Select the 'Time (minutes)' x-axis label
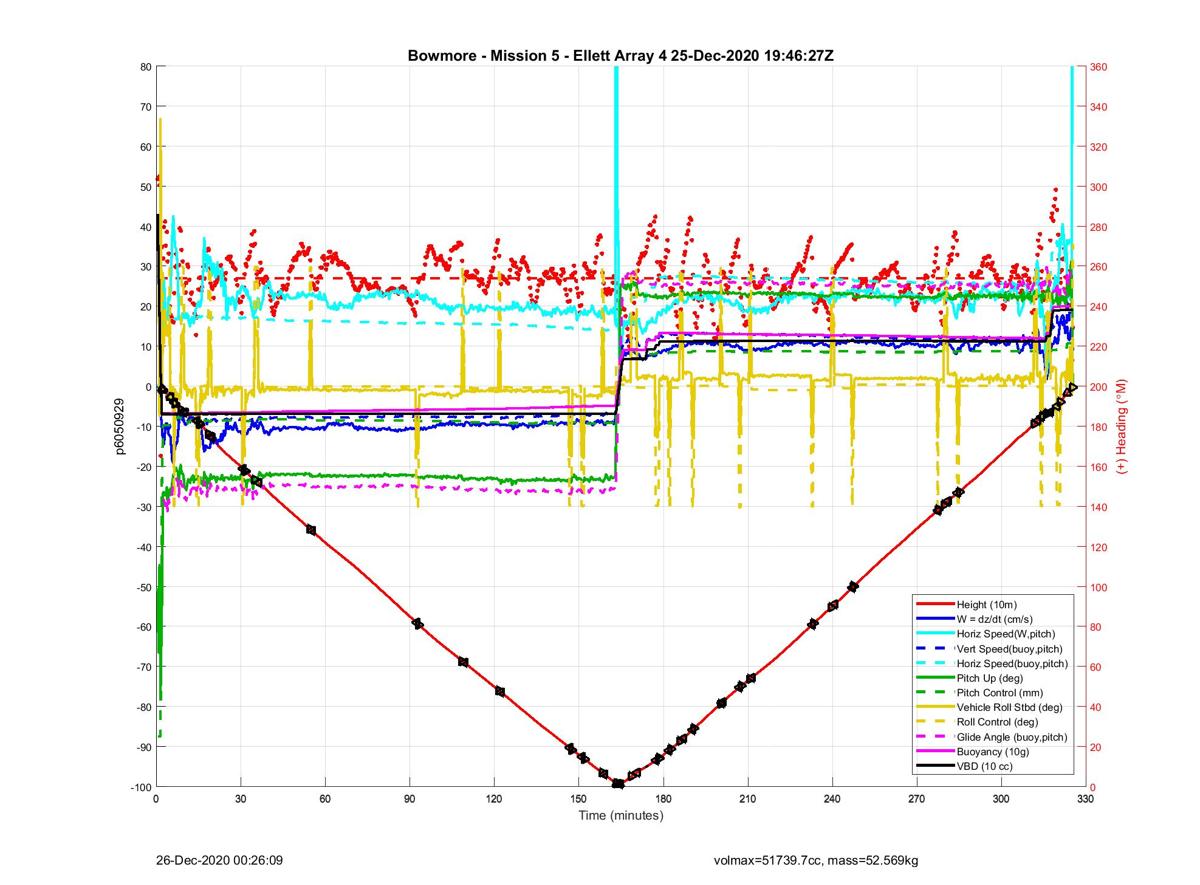This screenshot has width=1200, height=885. [620, 816]
